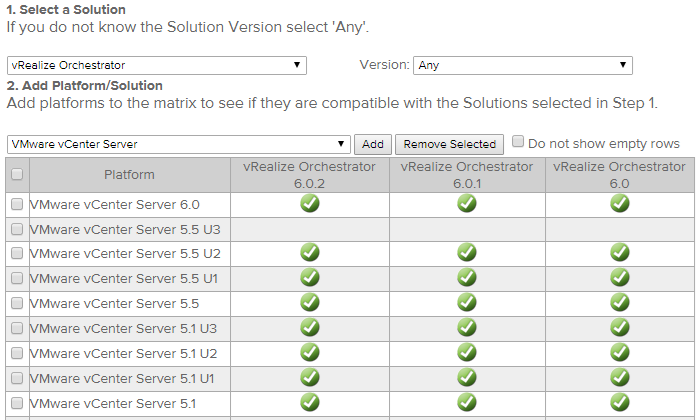Click the vRealize Orchestrator 6.0 column header

pyautogui.click(x=620, y=175)
